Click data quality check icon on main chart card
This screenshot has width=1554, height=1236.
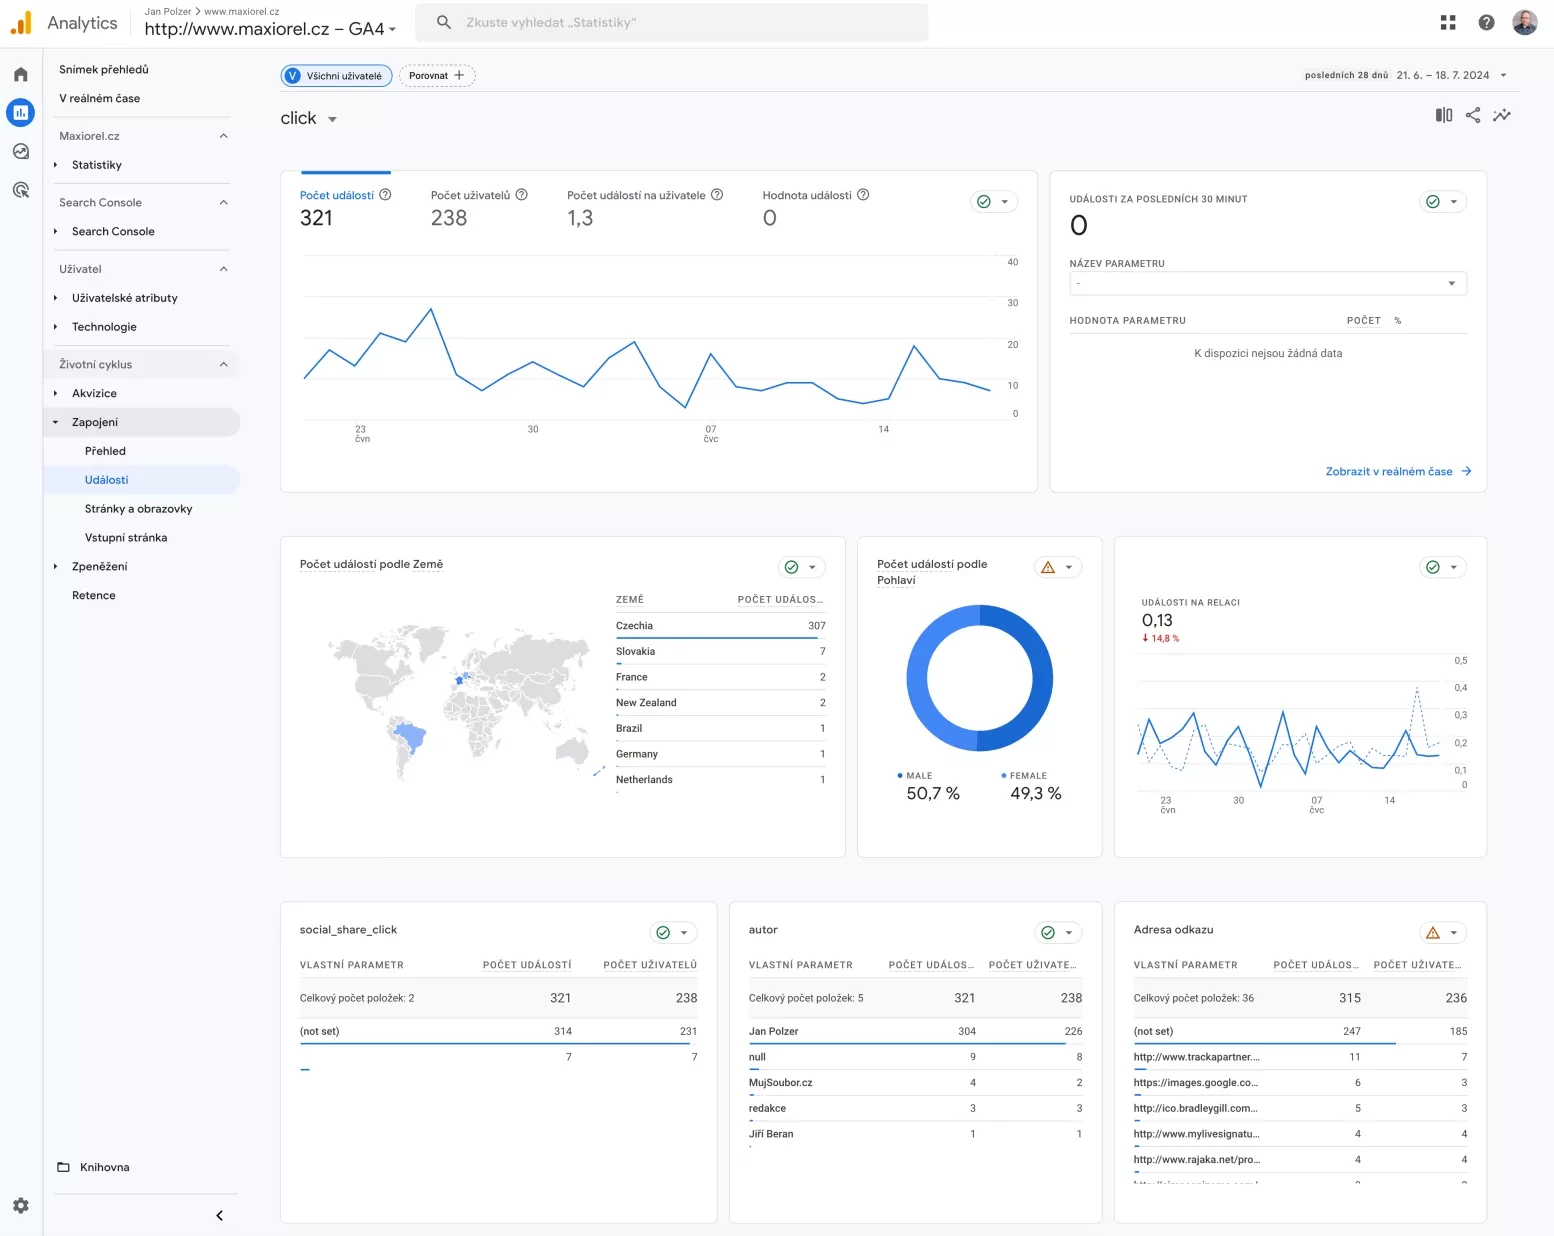pyautogui.click(x=984, y=202)
